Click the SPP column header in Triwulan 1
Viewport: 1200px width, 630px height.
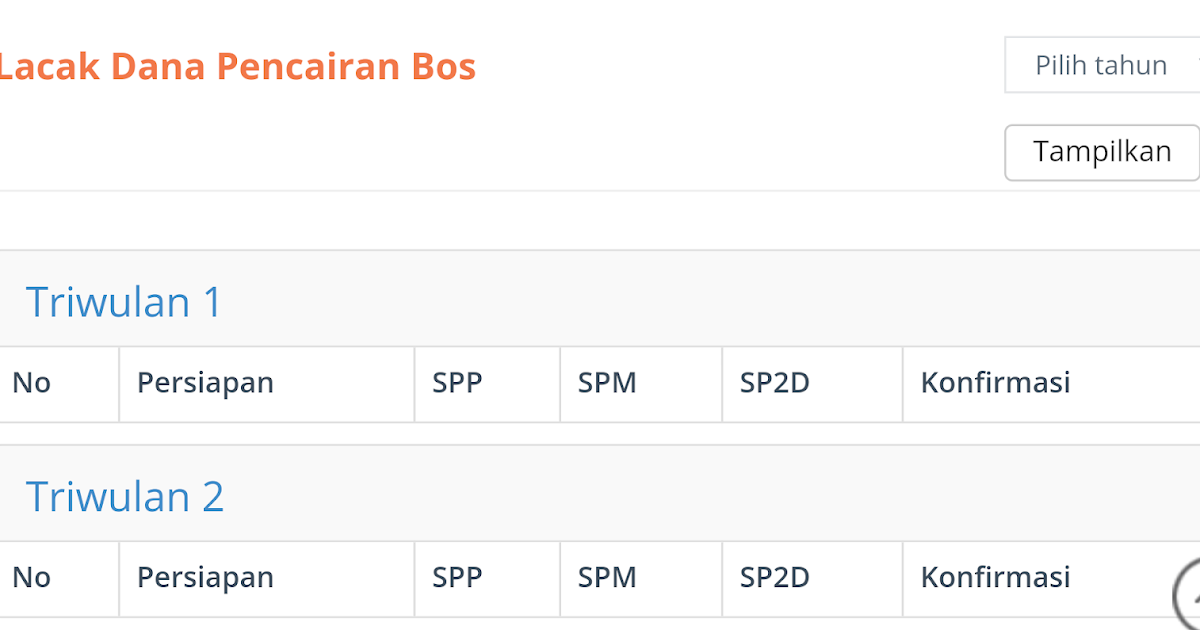456,383
